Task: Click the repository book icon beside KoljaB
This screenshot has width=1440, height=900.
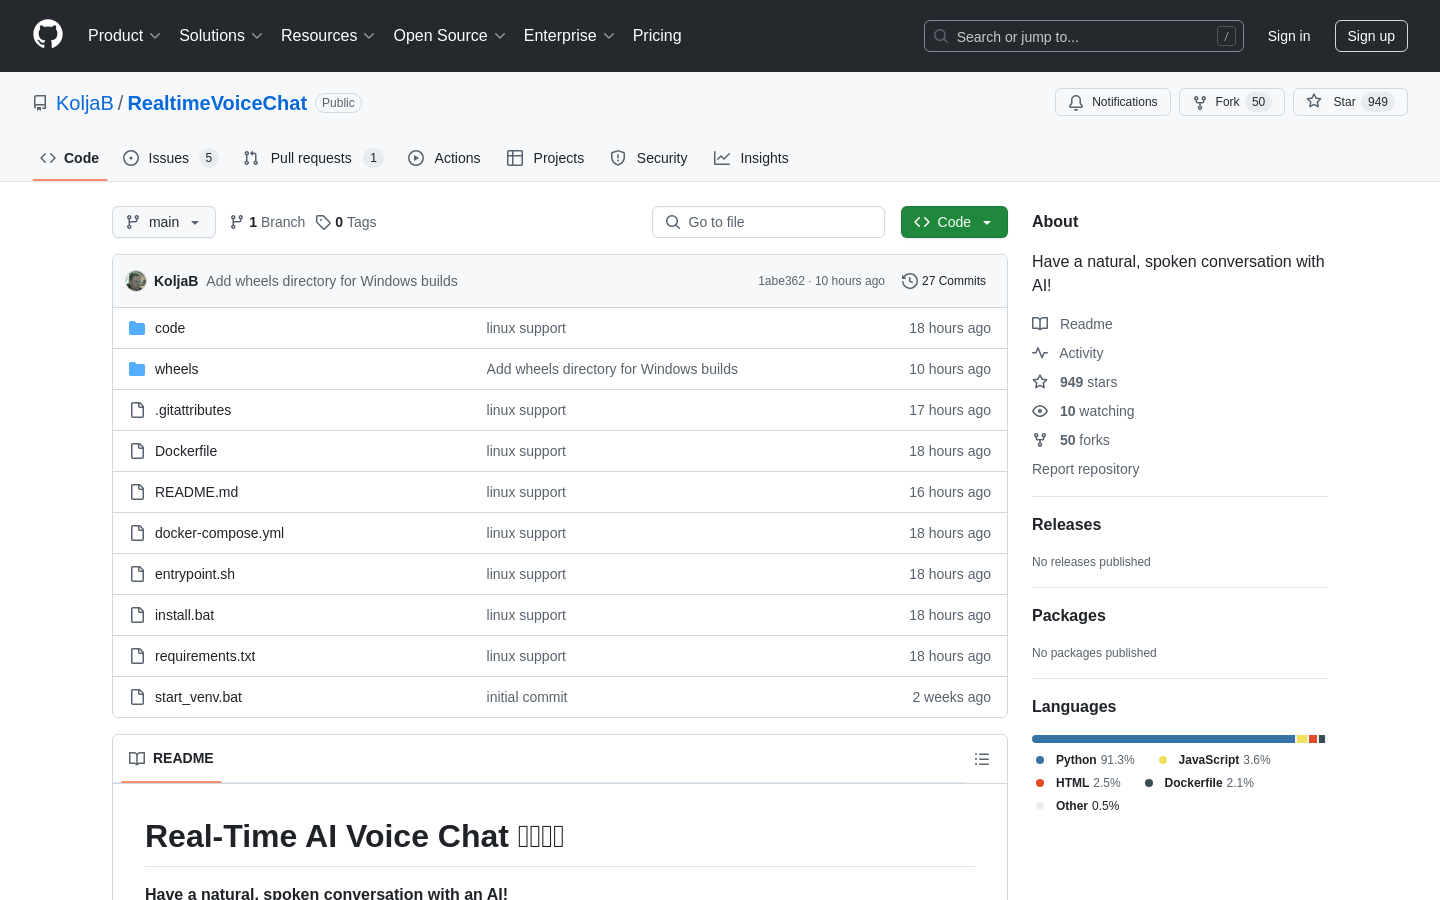Action: [40, 103]
